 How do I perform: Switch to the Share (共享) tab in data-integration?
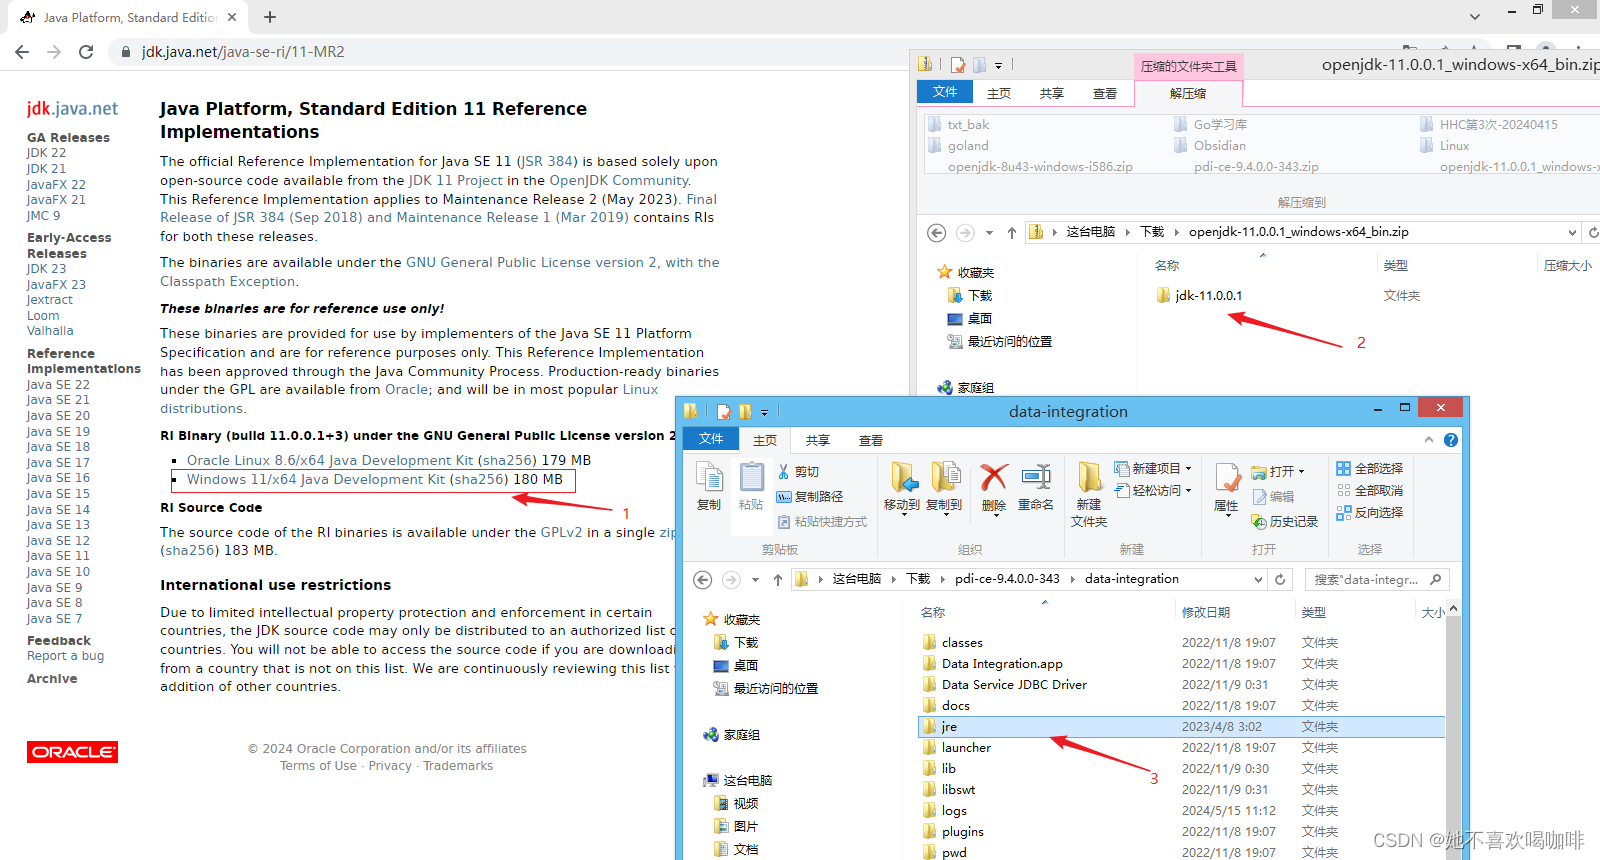point(817,440)
